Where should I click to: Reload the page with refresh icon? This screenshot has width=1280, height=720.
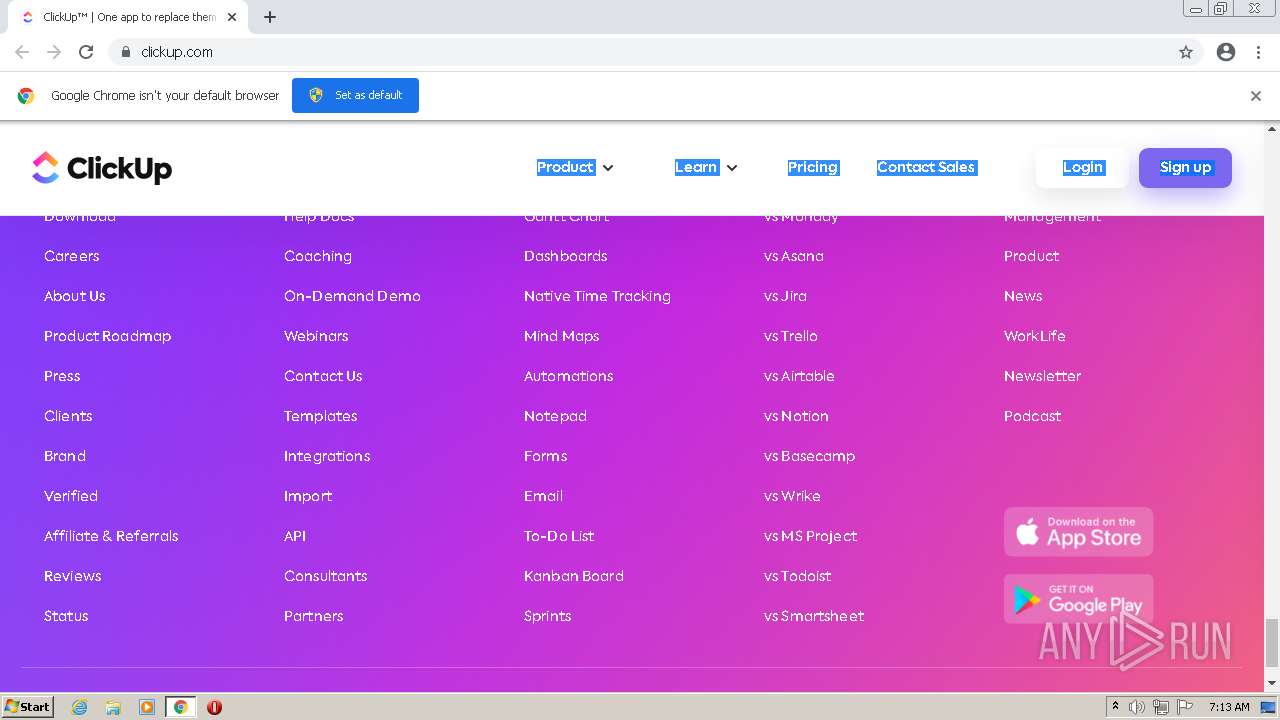86,52
